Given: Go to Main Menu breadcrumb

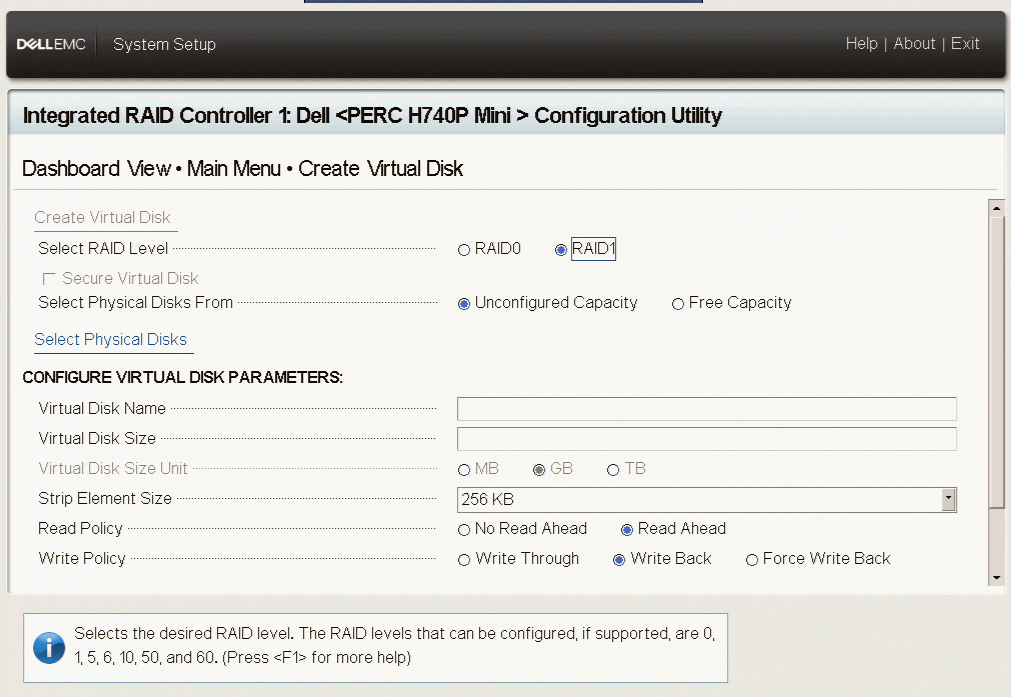Looking at the screenshot, I should 234,169.
